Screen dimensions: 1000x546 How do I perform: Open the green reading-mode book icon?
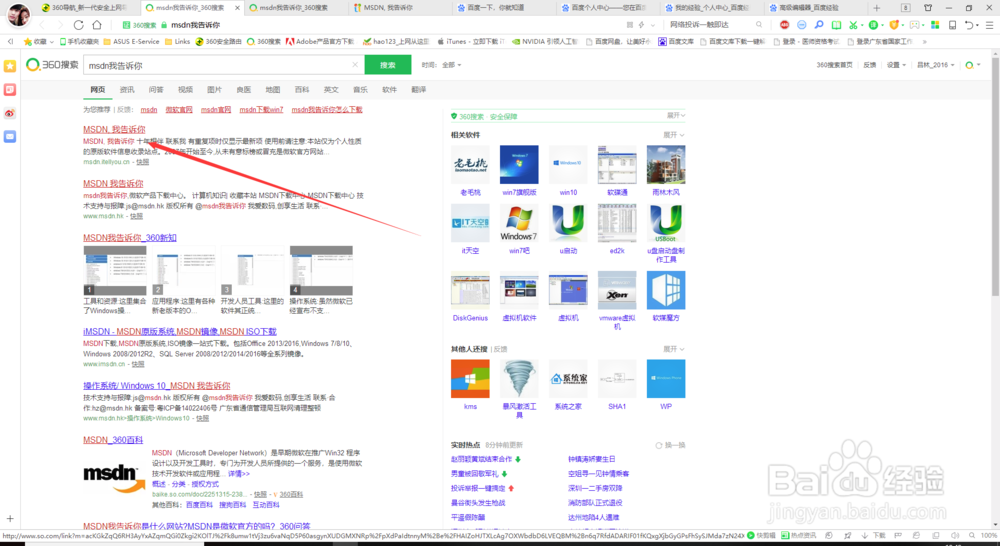836,25
